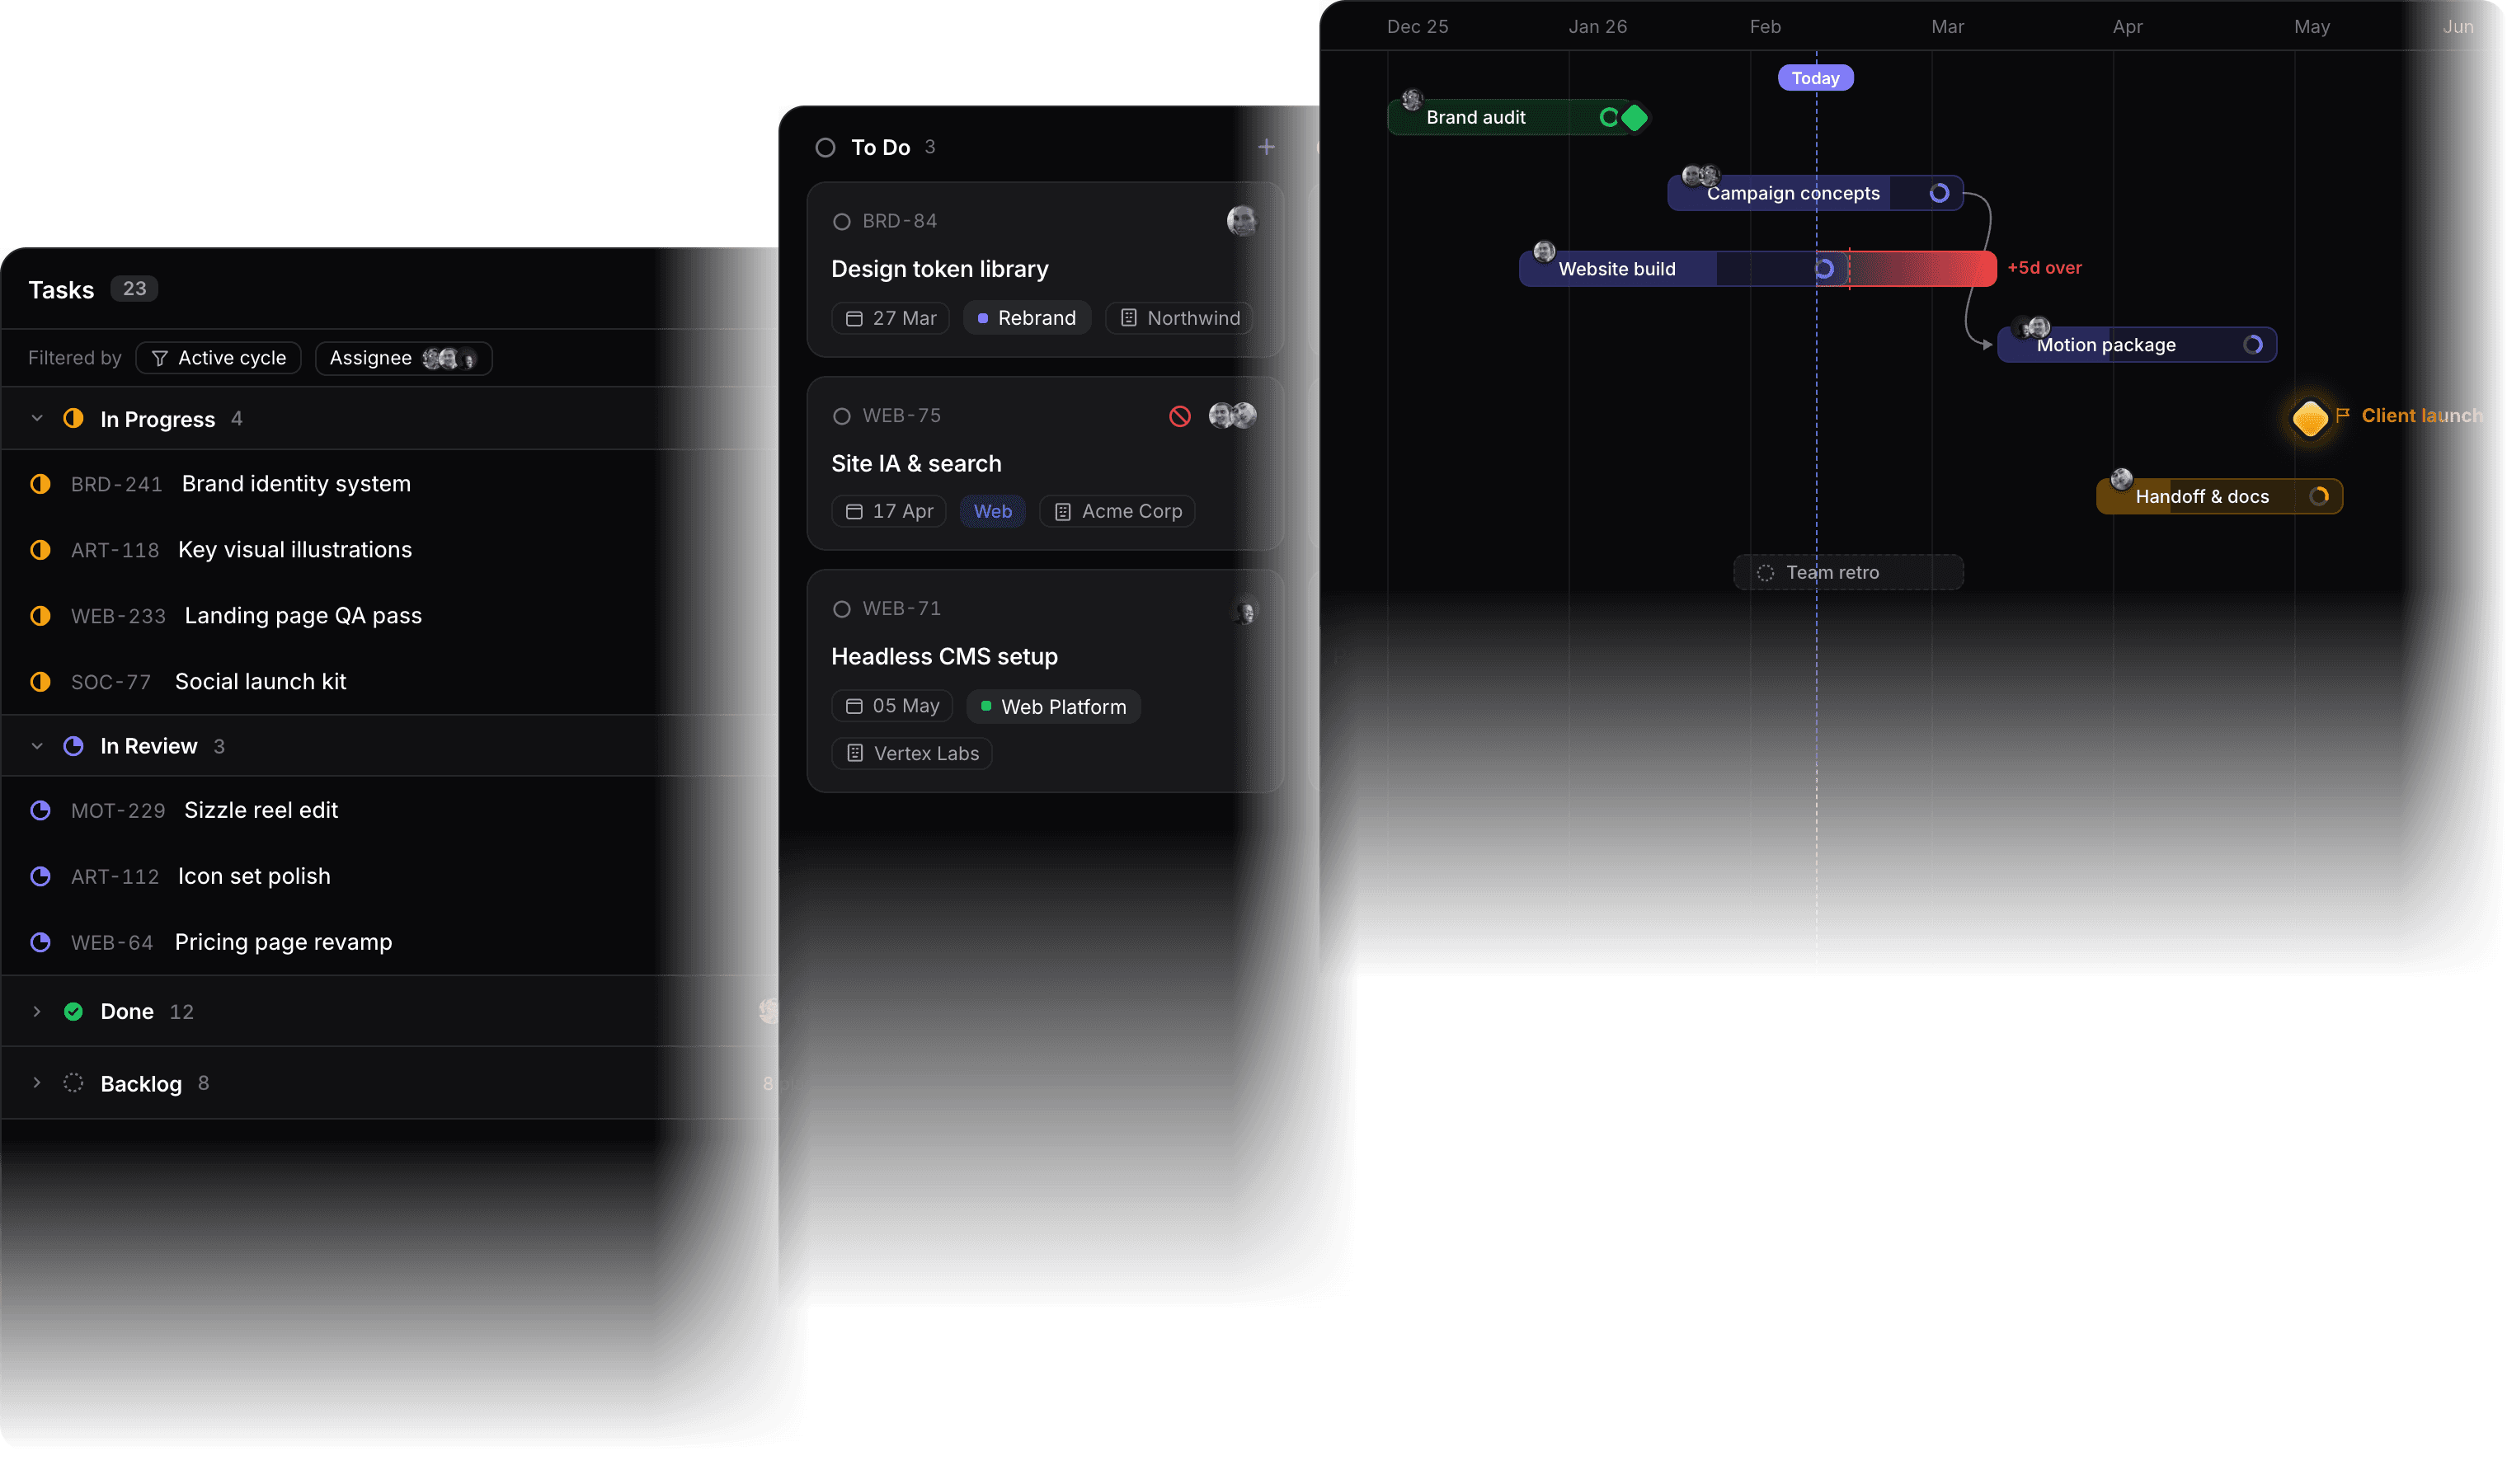The image size is (2507, 1484).
Task: Click status icon of BRD-241 row
Action: click(40, 484)
